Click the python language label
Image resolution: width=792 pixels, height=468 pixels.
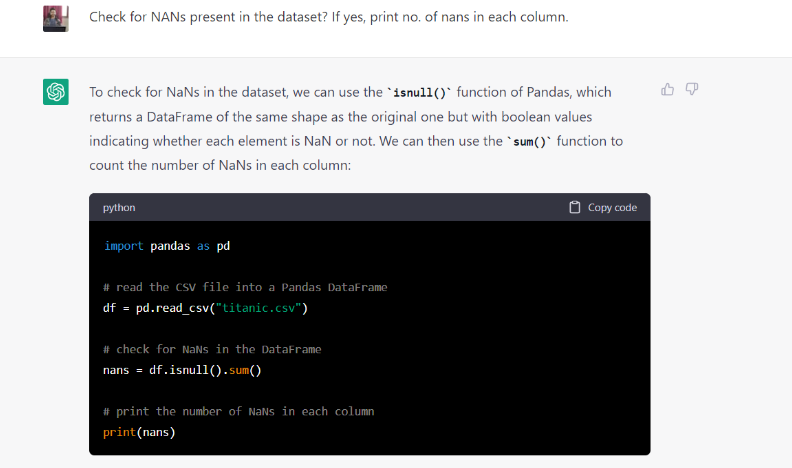[119, 207]
